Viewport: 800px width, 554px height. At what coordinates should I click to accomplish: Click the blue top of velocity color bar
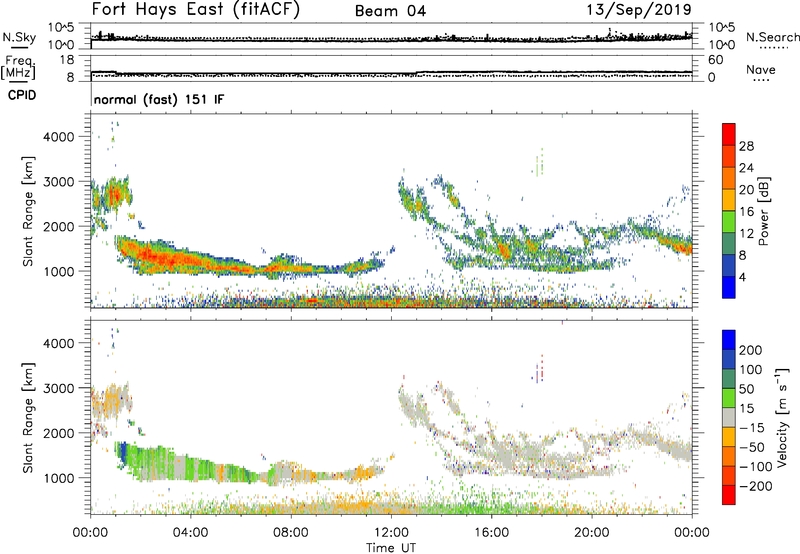pos(729,340)
